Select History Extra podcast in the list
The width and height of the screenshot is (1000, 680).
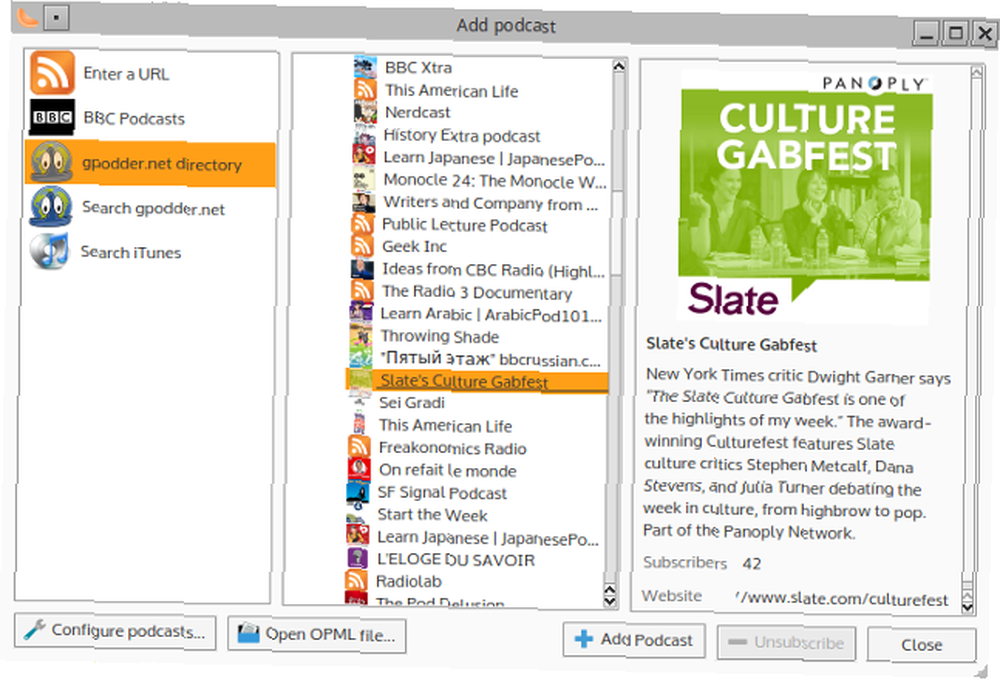[x=462, y=136]
